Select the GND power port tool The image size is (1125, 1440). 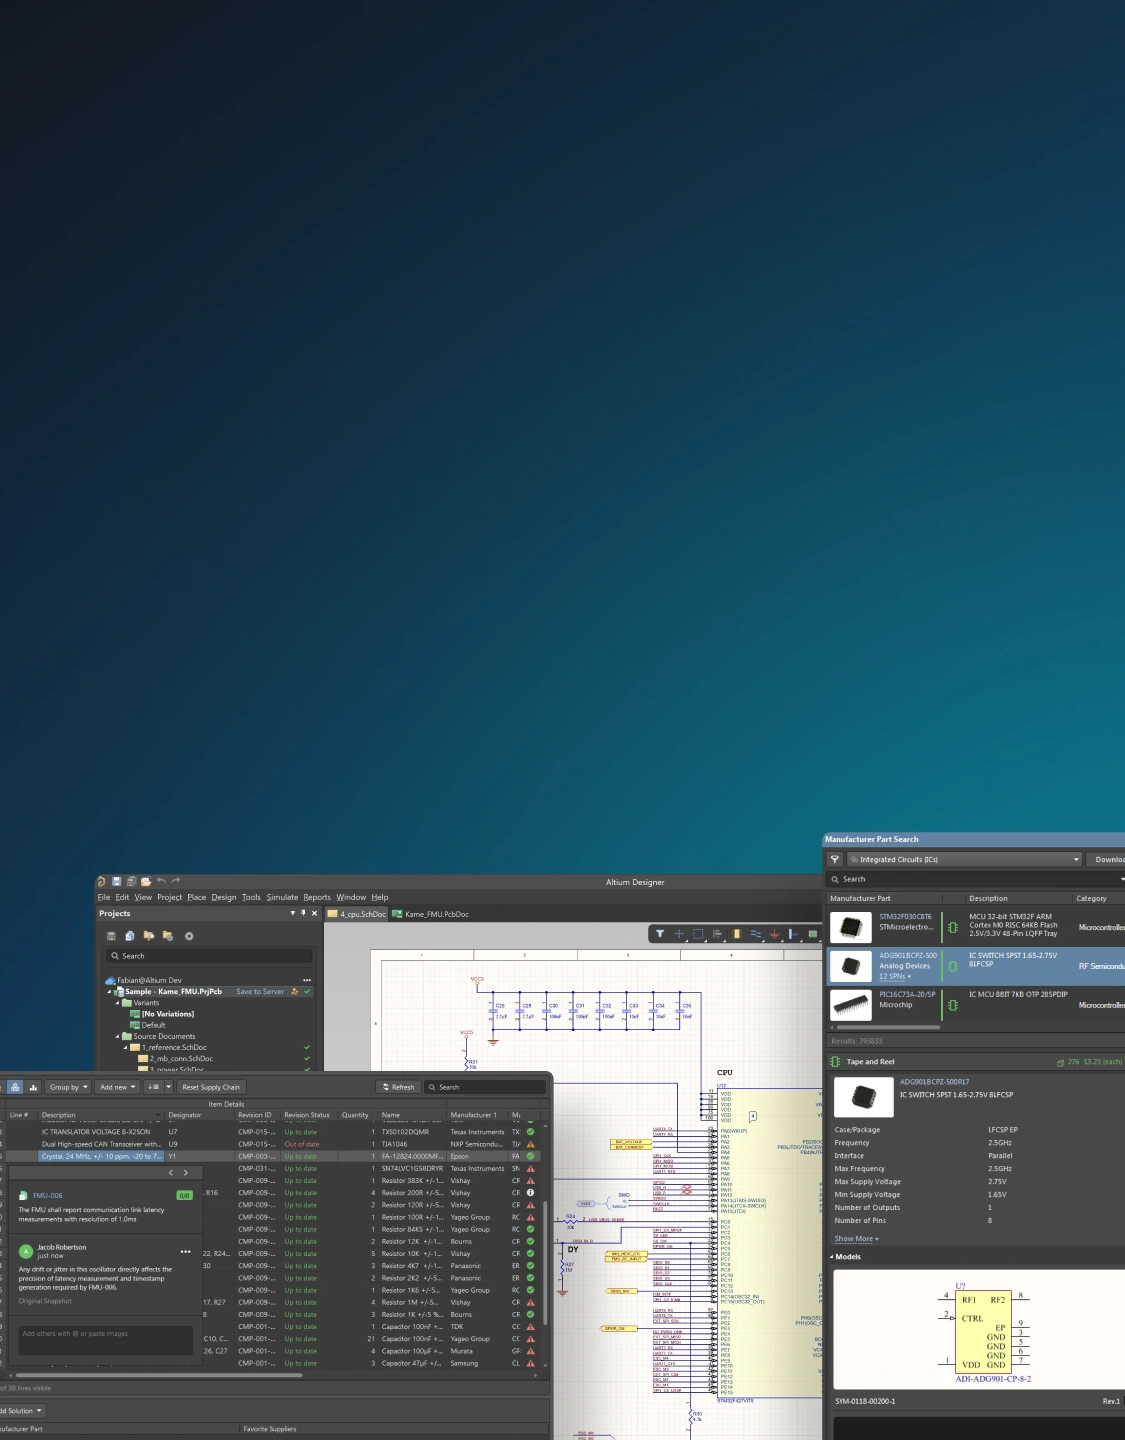coord(774,934)
